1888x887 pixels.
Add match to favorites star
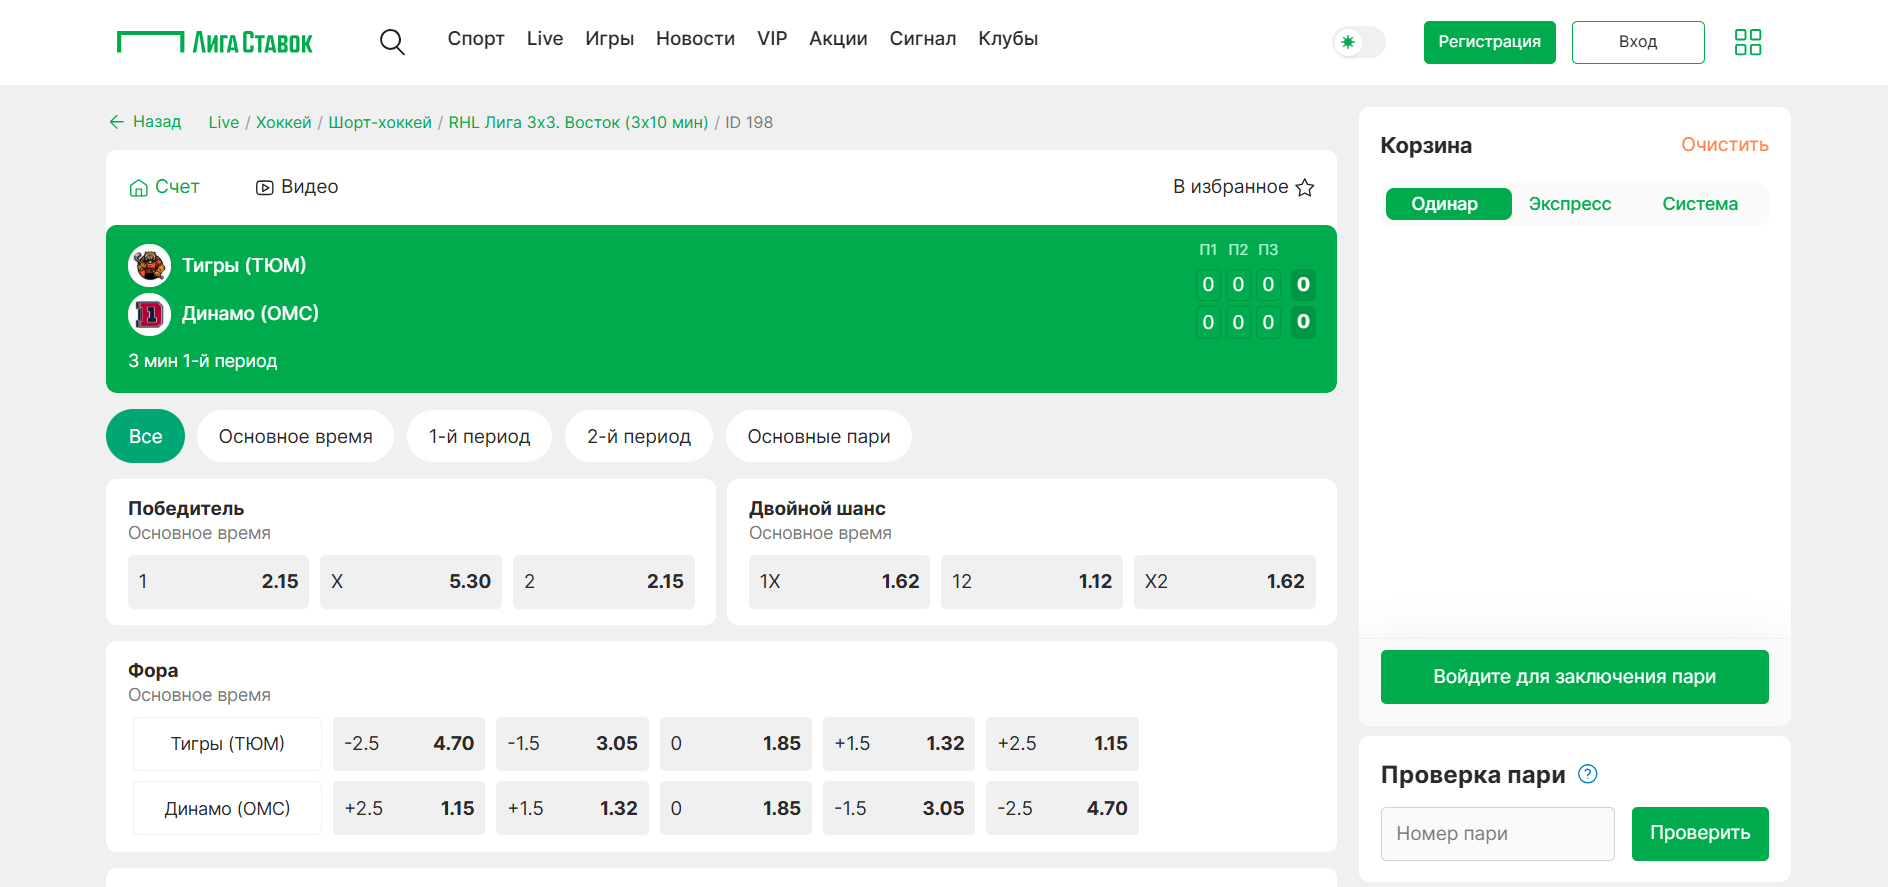click(1305, 188)
